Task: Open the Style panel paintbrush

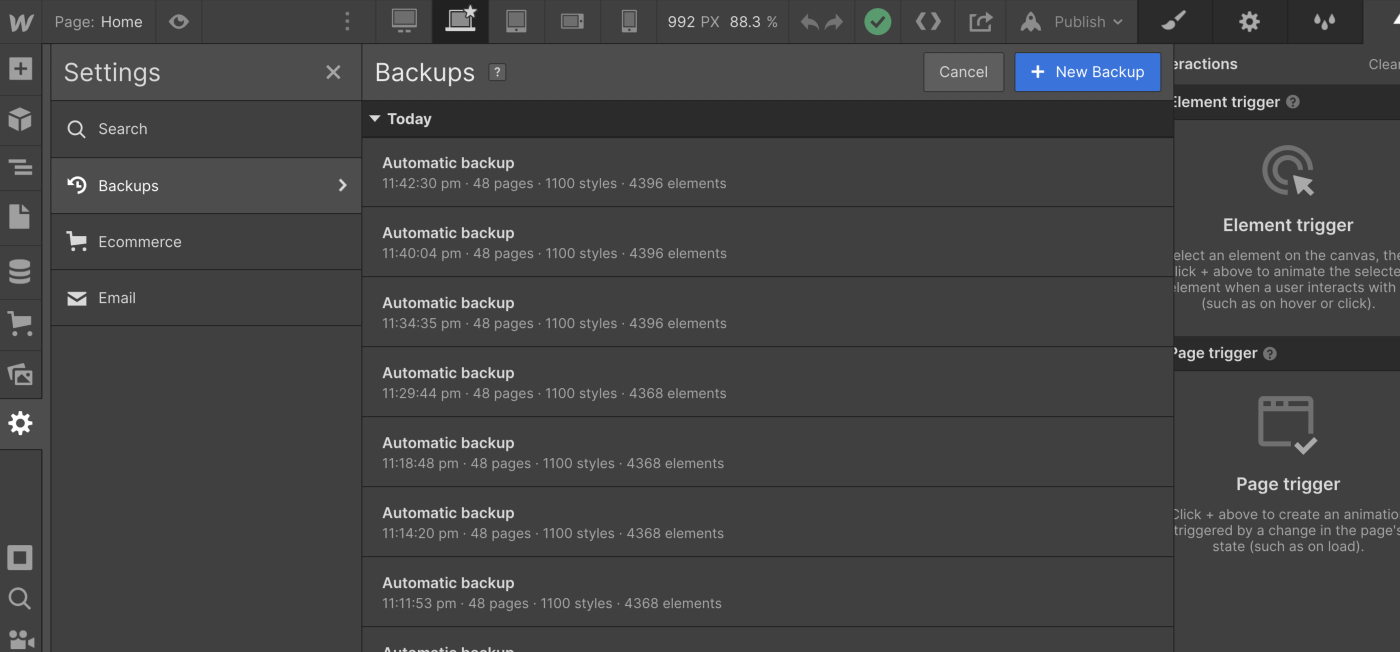Action: [x=1173, y=21]
